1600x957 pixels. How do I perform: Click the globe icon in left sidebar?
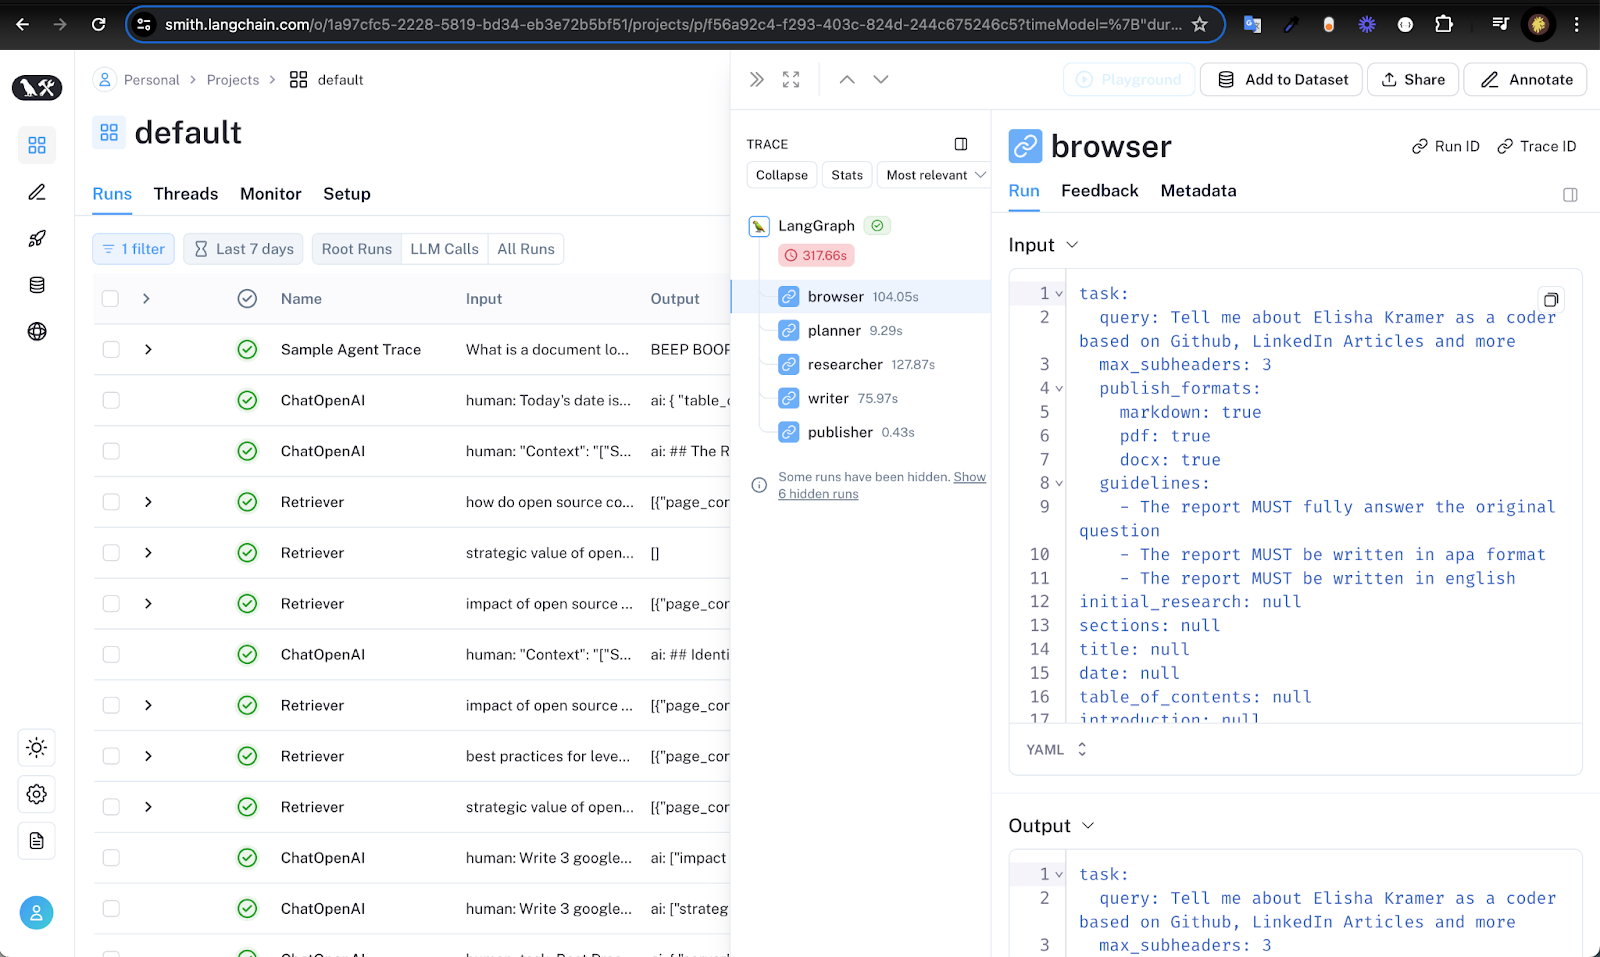click(37, 332)
